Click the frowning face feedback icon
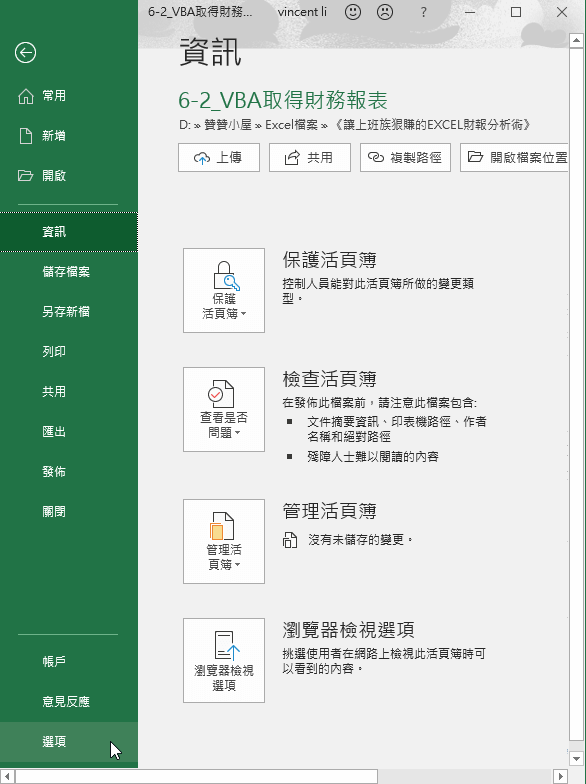 coord(385,12)
